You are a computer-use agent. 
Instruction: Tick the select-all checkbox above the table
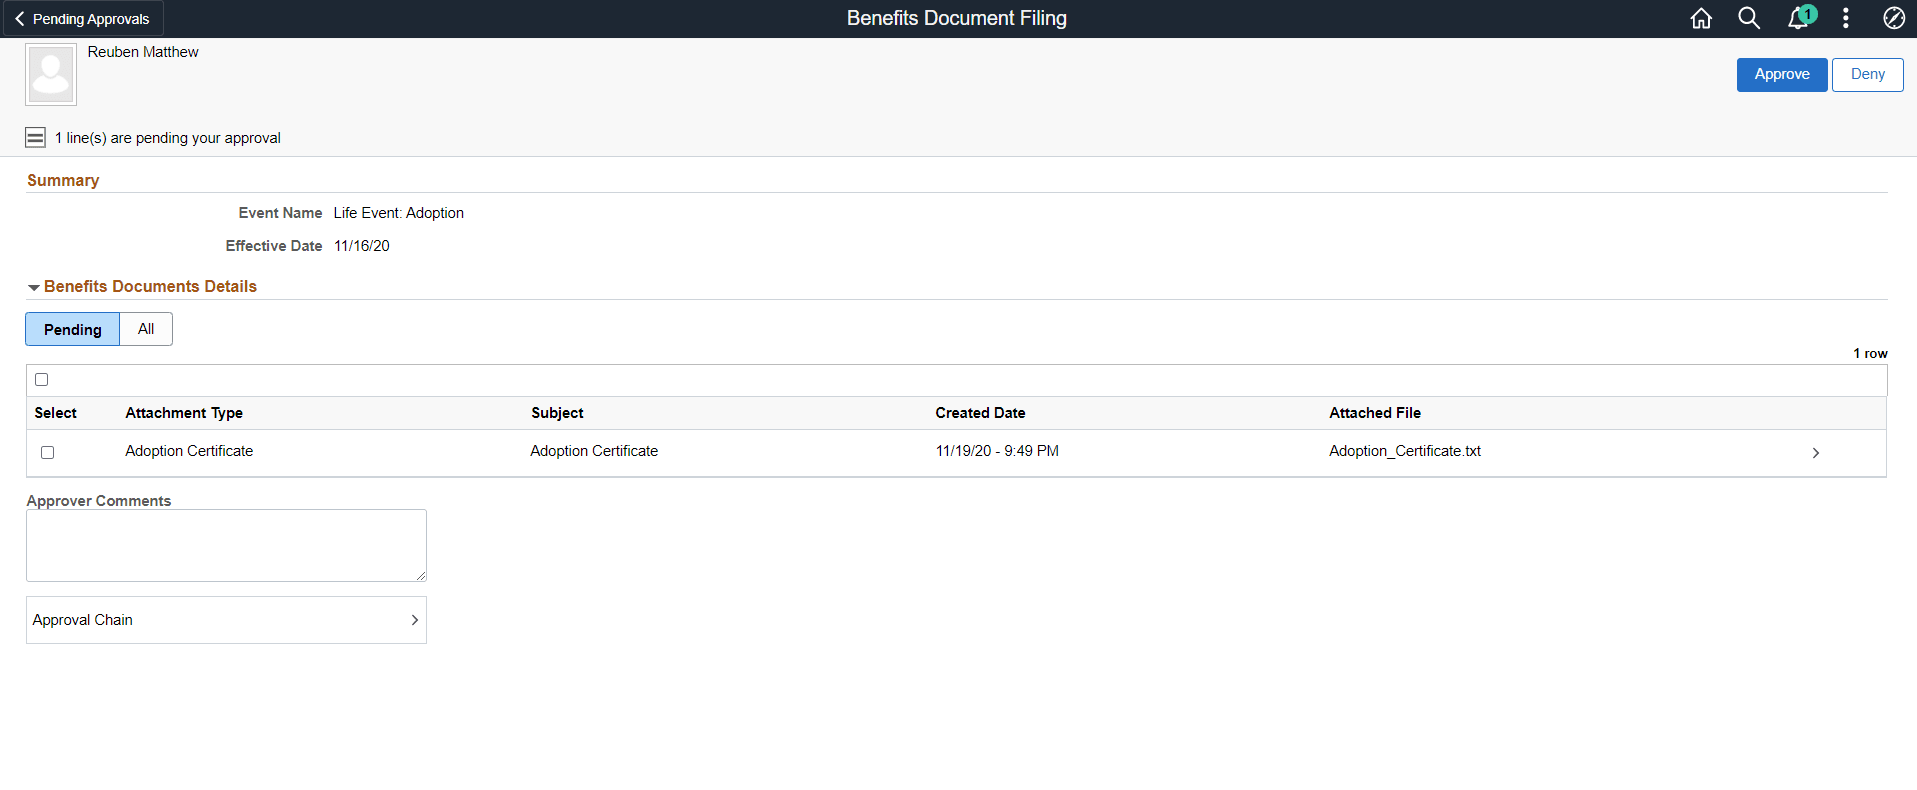coord(41,379)
